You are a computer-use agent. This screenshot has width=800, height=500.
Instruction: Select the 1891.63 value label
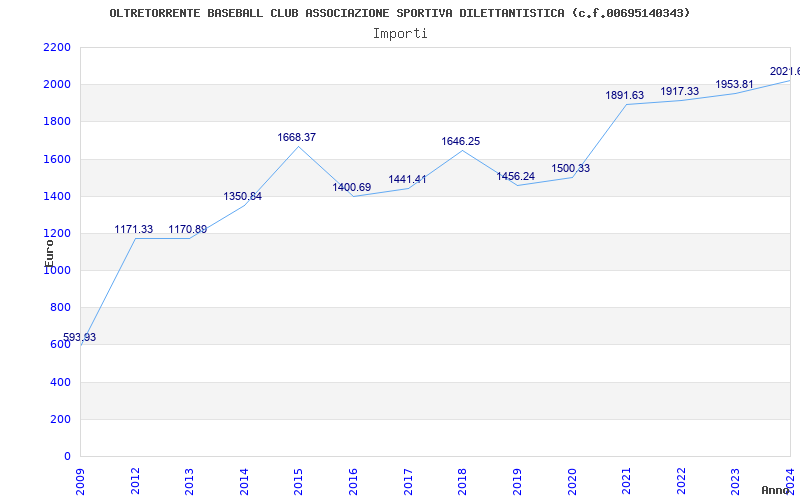[624, 95]
